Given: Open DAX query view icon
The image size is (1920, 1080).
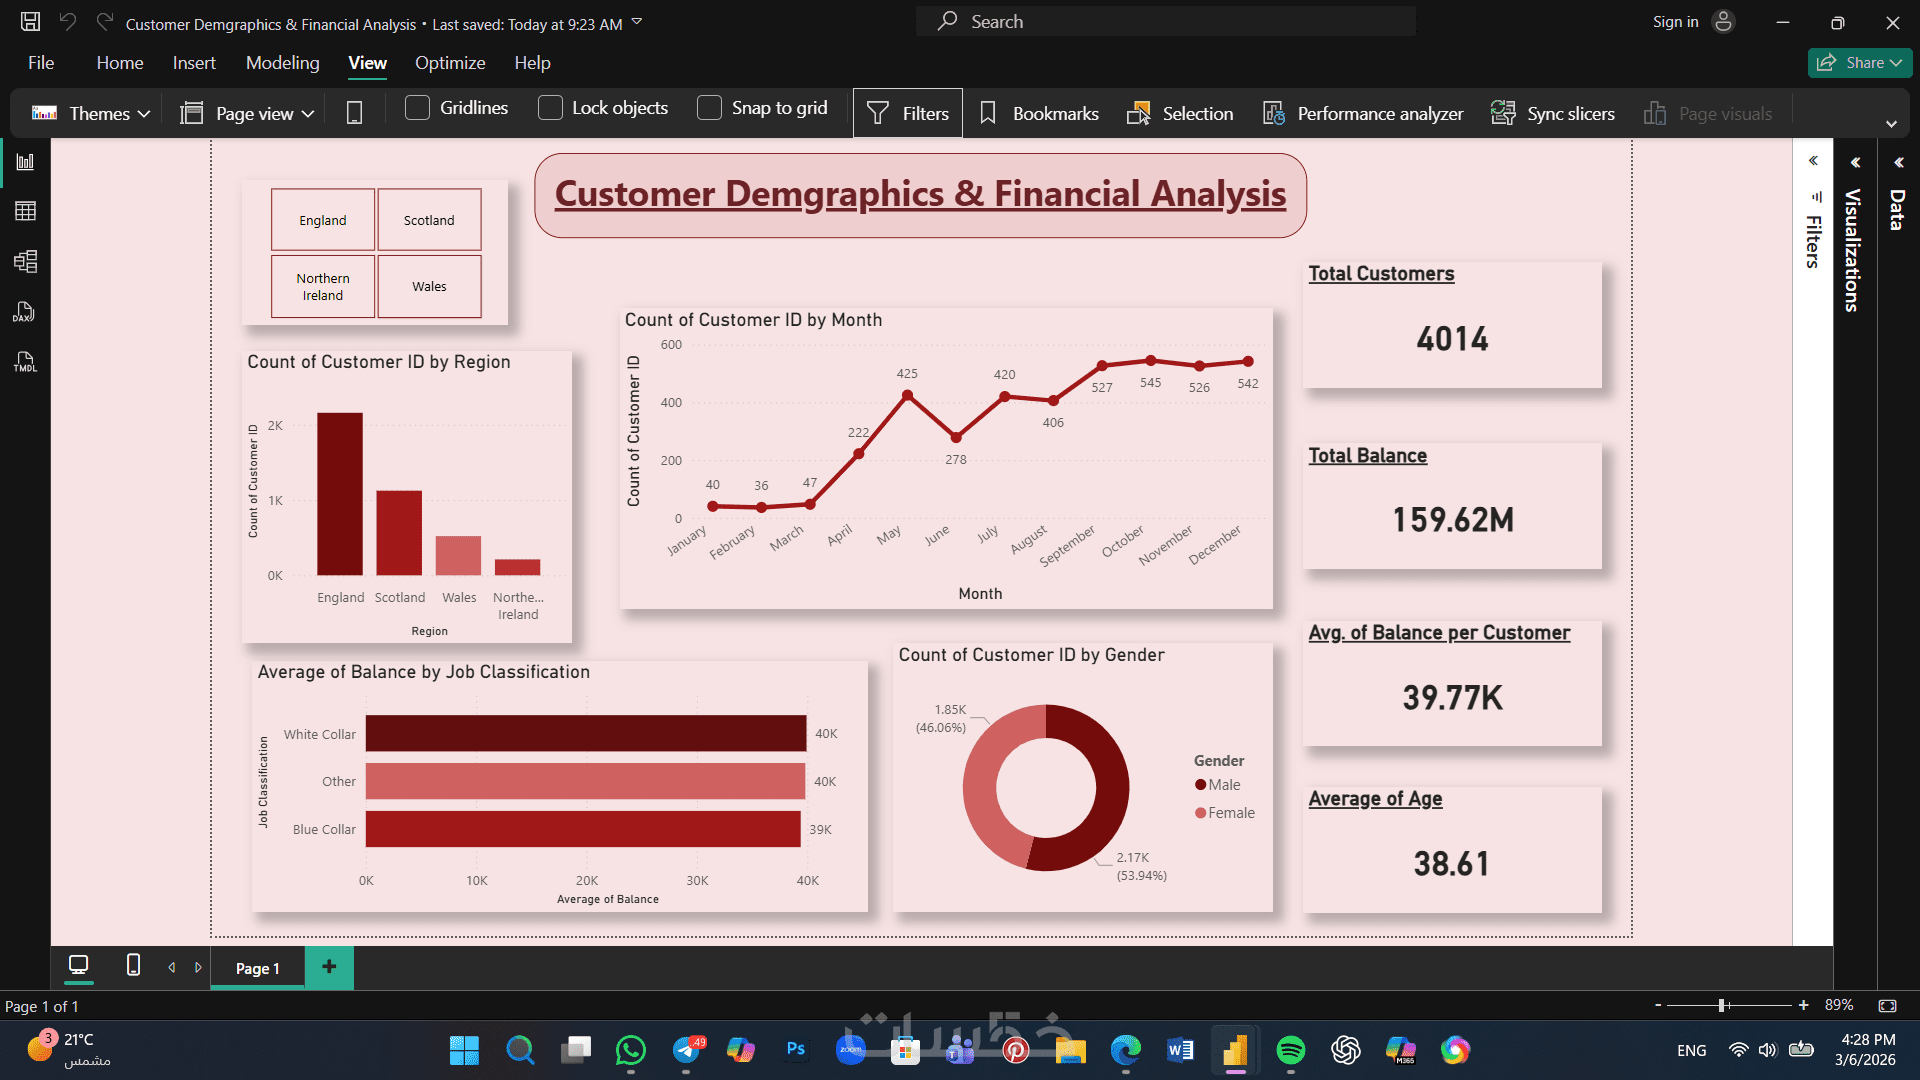Looking at the screenshot, I should (25, 312).
